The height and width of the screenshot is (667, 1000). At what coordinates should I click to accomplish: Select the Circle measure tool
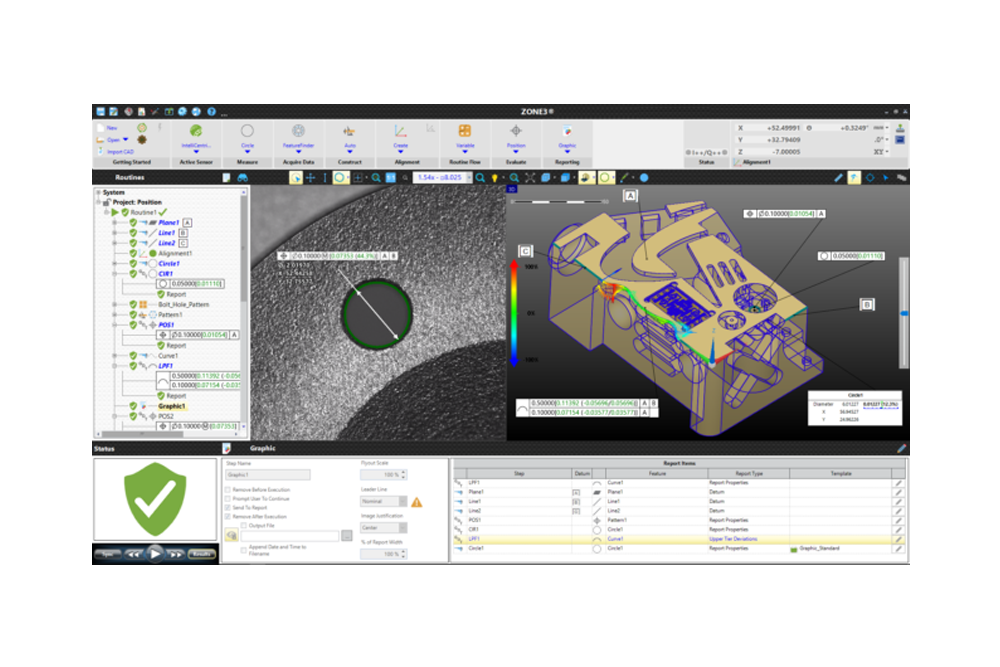point(247,131)
